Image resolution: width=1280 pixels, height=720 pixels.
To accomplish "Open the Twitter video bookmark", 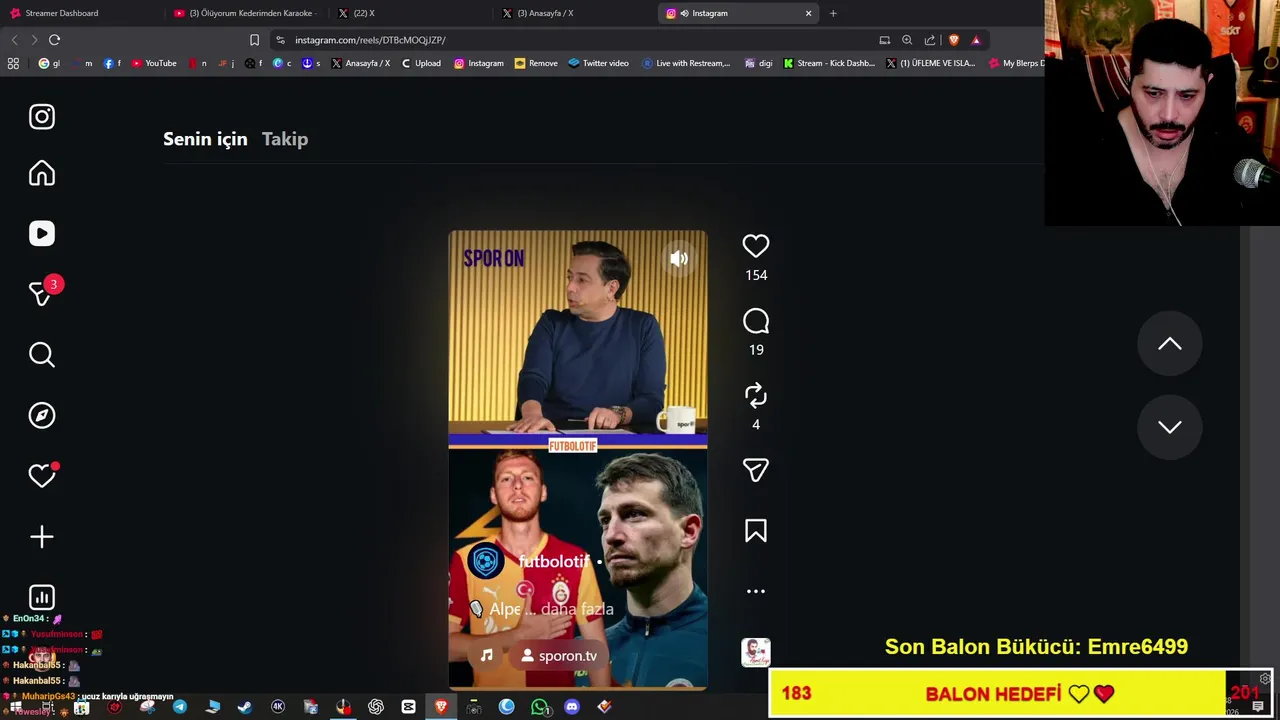I will coord(598,63).
